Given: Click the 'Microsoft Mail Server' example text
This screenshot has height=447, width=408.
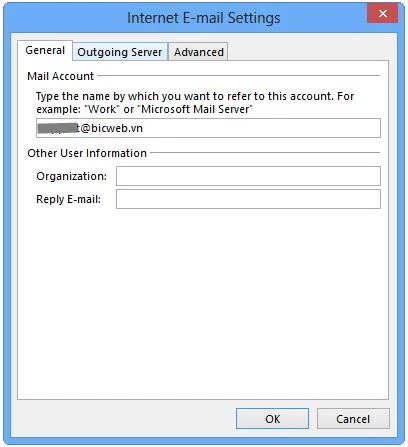Looking at the screenshot, I should pyautogui.click(x=195, y=109).
